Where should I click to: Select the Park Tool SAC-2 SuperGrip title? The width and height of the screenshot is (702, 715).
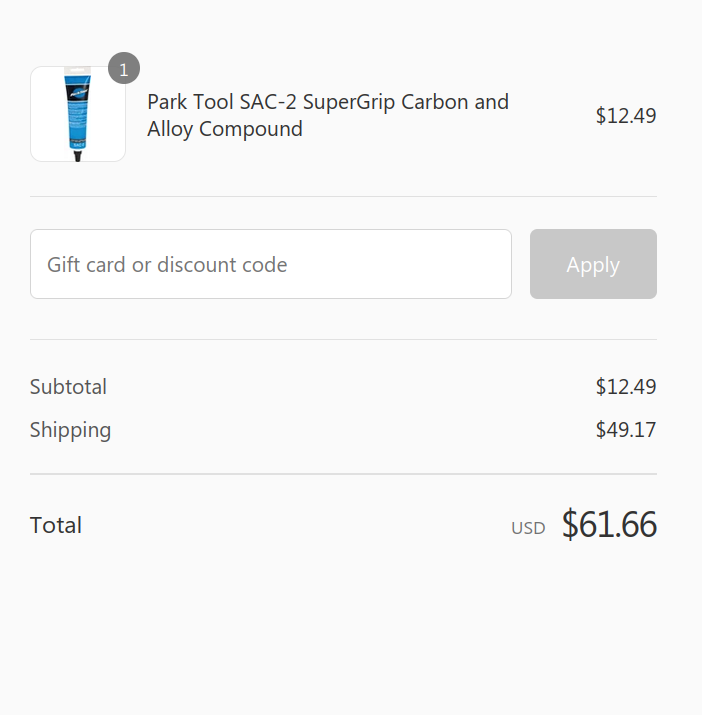point(327,102)
